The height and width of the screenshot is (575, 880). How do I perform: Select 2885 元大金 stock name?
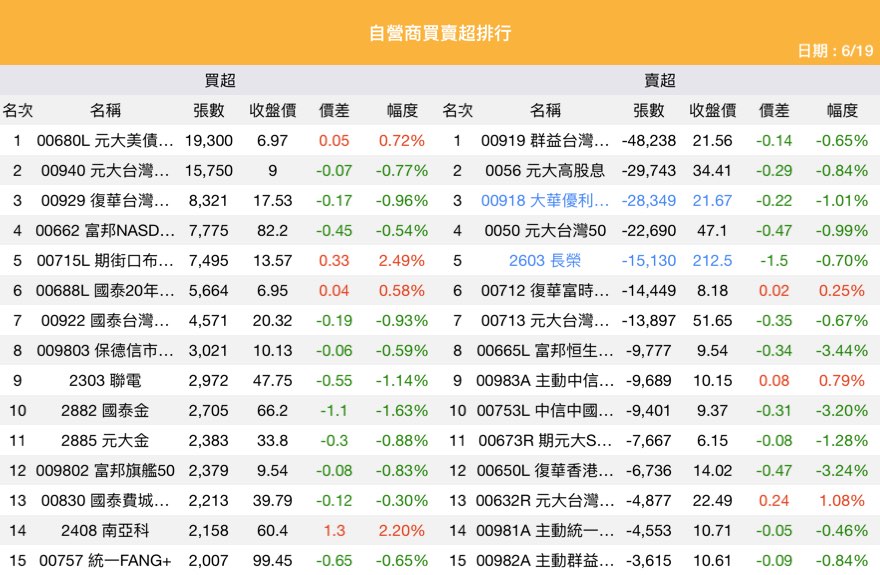tap(105, 440)
